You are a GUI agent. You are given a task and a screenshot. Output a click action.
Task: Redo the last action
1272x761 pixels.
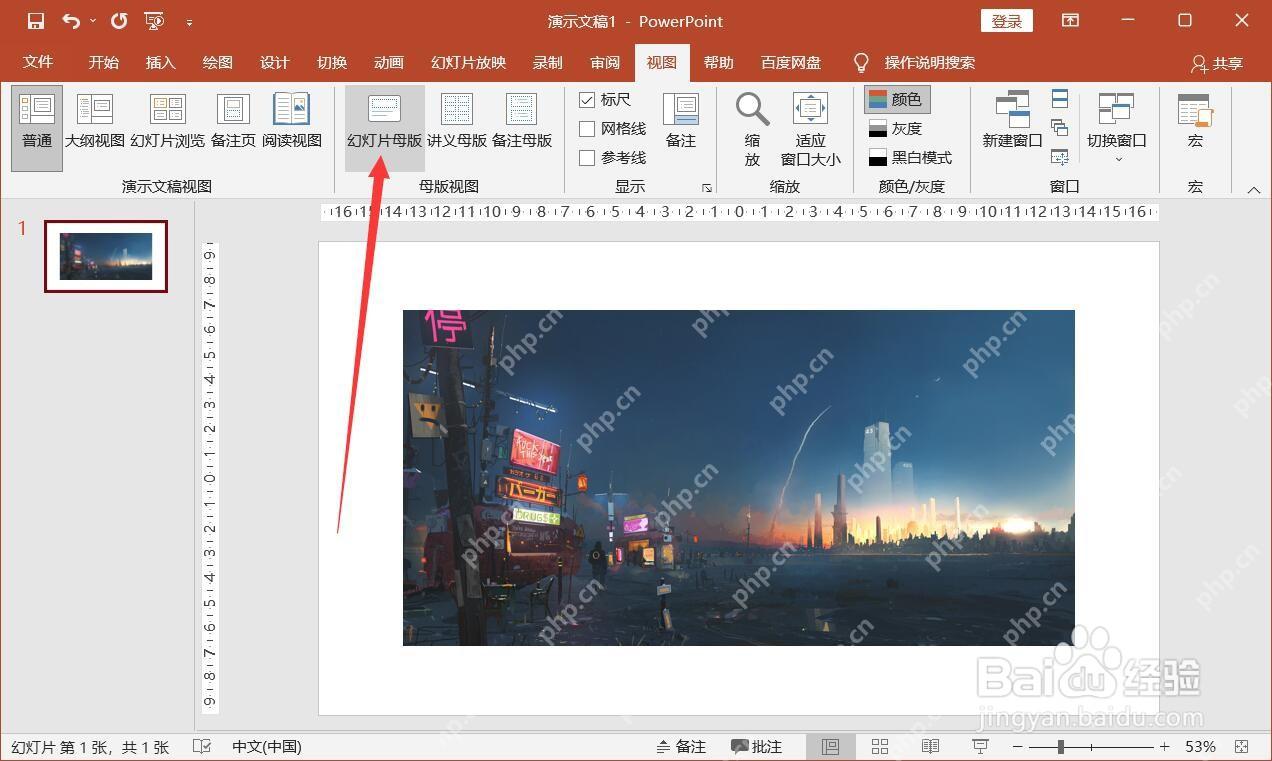click(x=119, y=20)
